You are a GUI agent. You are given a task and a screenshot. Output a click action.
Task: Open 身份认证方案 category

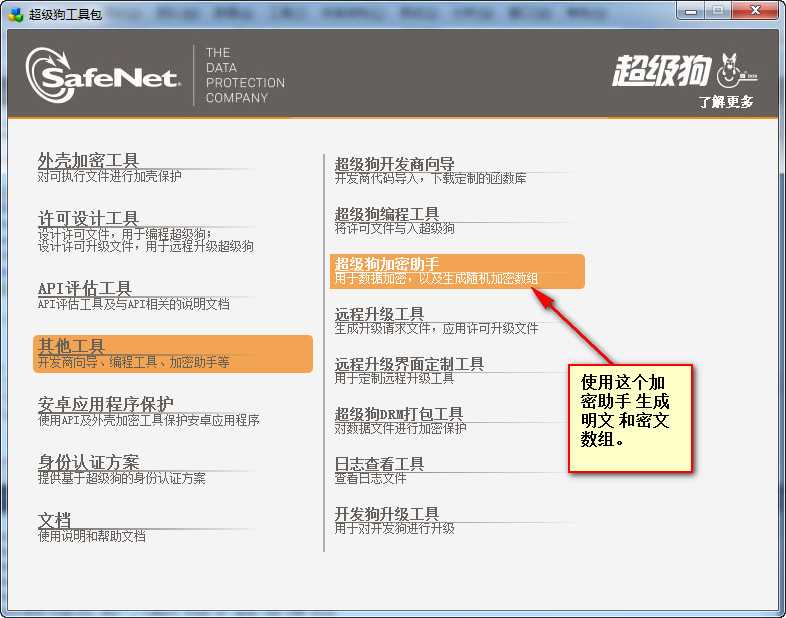(89, 462)
